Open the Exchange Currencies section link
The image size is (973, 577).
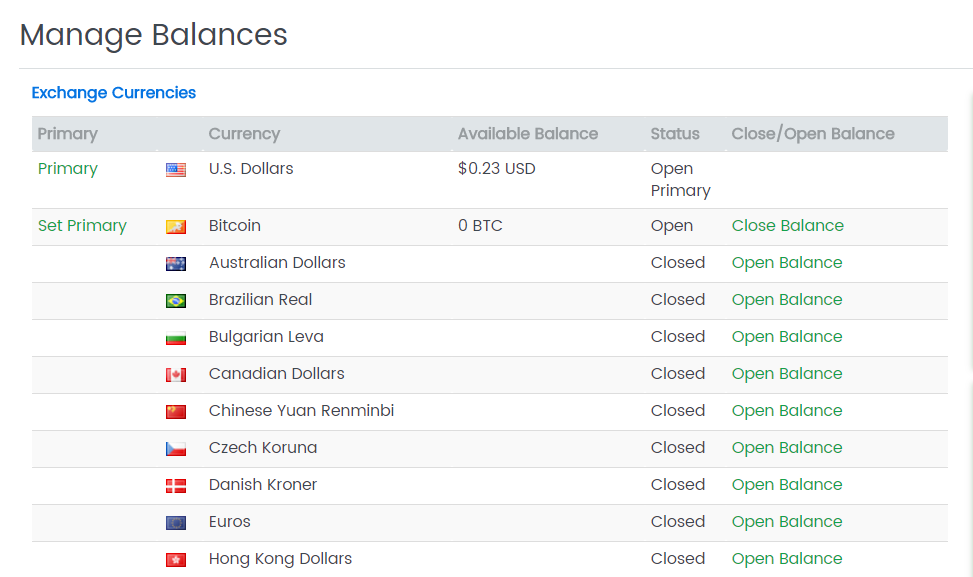click(113, 93)
